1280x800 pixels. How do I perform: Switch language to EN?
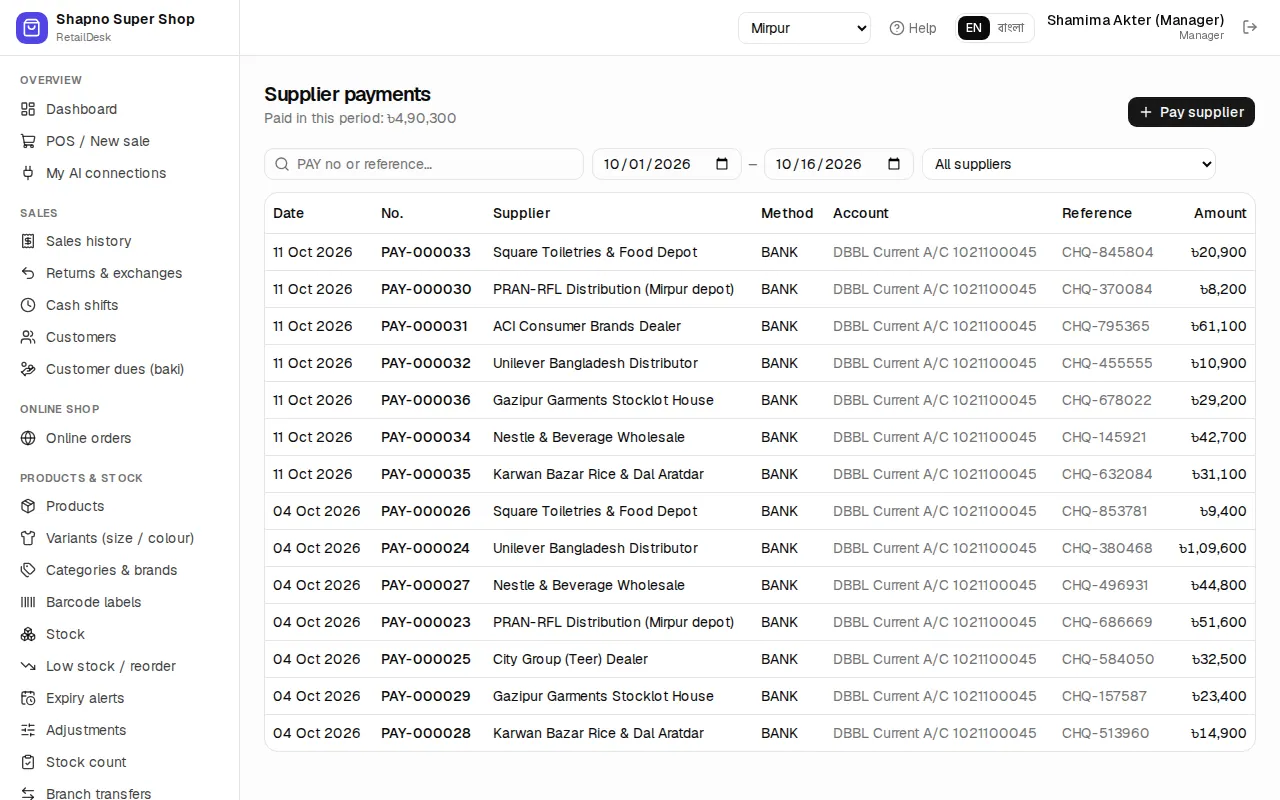(974, 28)
